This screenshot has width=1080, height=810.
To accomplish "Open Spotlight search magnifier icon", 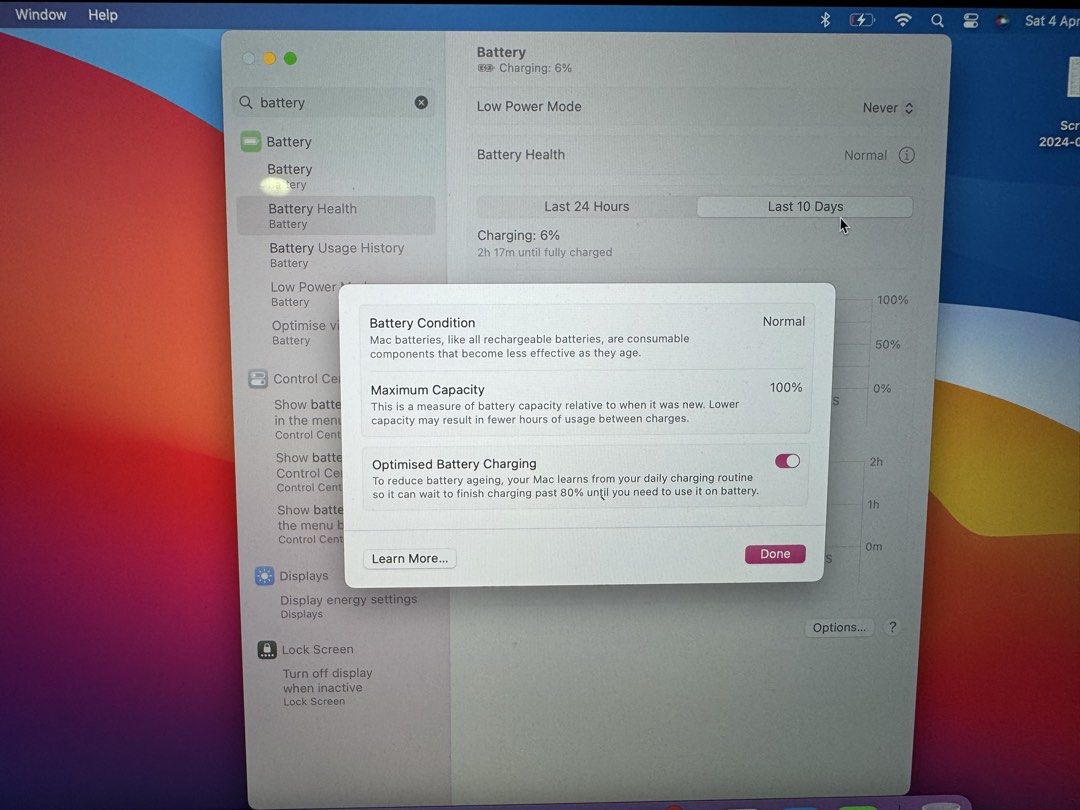I will pos(937,21).
